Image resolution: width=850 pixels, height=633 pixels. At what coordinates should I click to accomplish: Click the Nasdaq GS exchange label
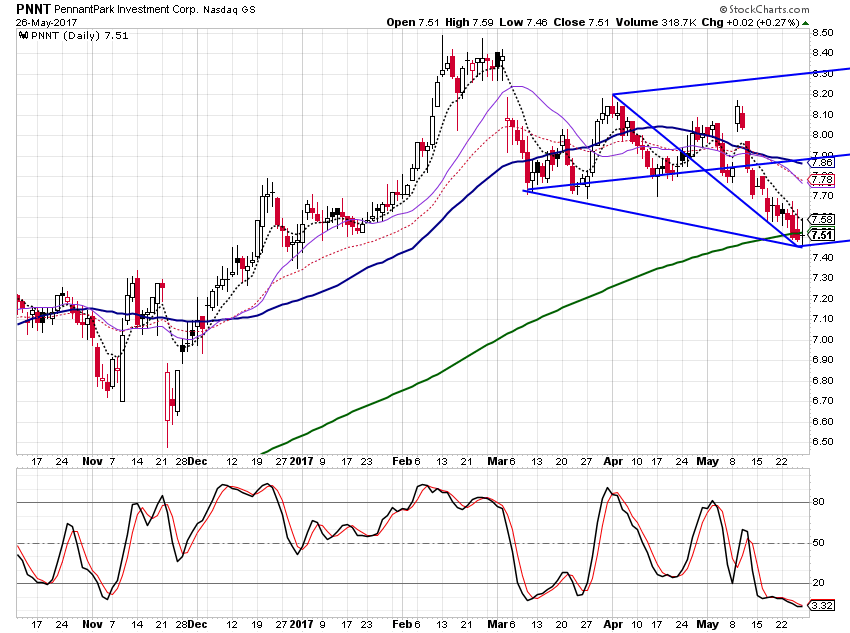coord(229,10)
